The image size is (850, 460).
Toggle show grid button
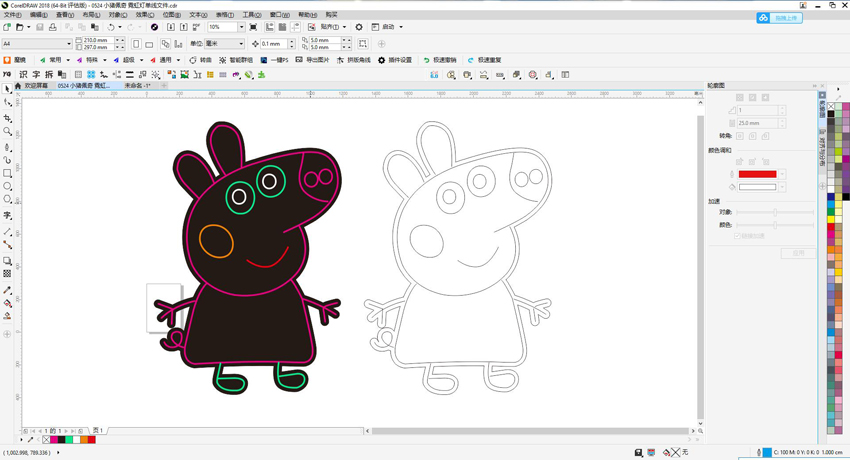coord(282,27)
